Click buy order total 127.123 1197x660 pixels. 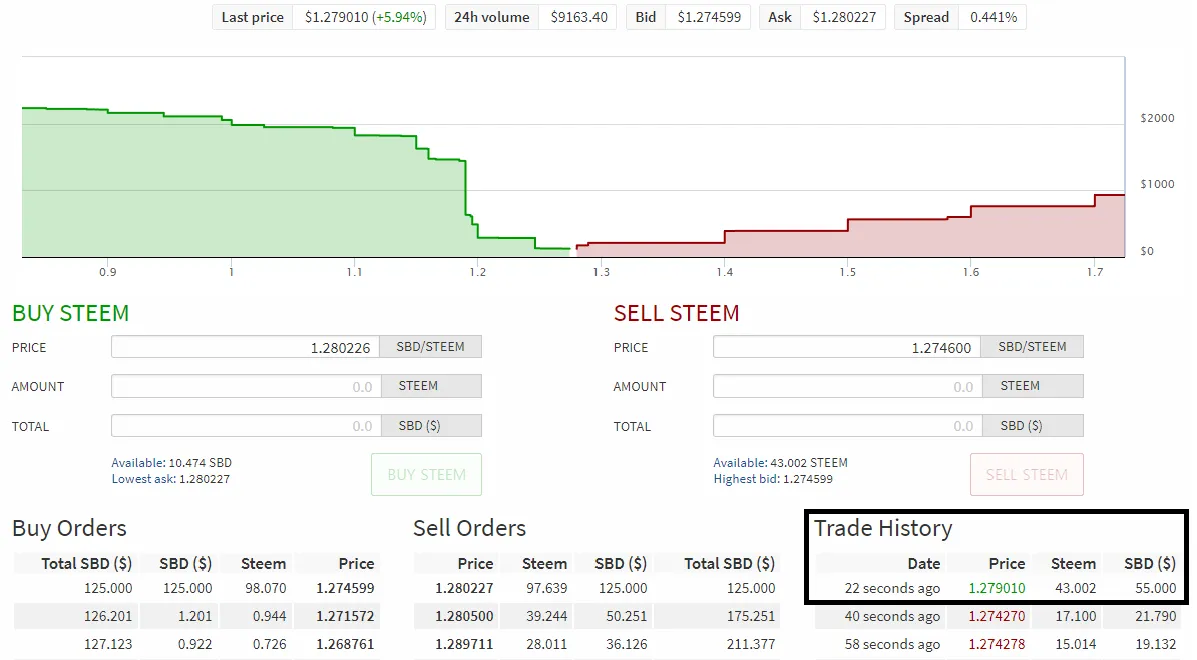(x=108, y=644)
